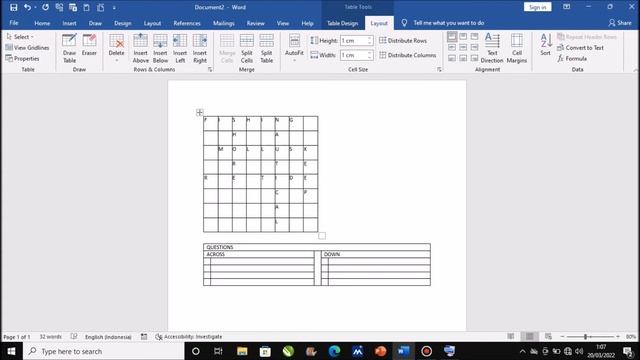Open Customize Quick Access Toolbar dropdown
Screen dimensions: 640x360
pyautogui.click(x=114, y=7)
